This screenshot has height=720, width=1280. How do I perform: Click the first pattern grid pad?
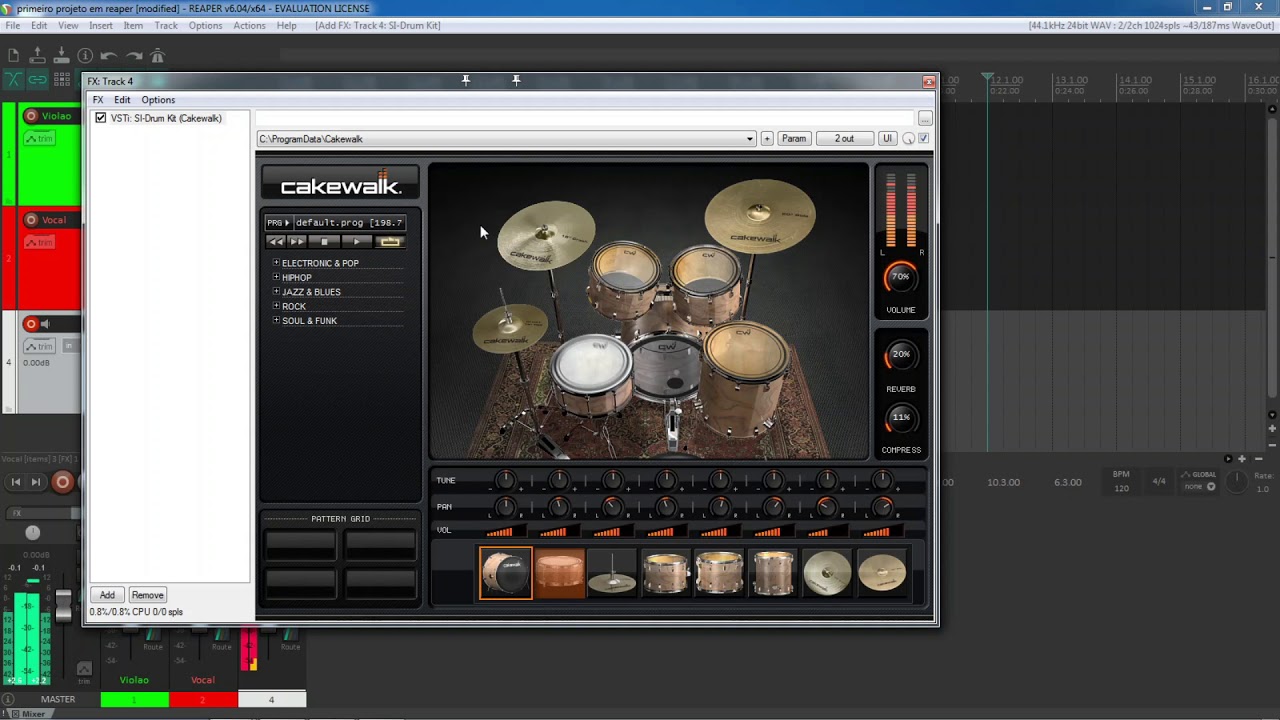(301, 545)
